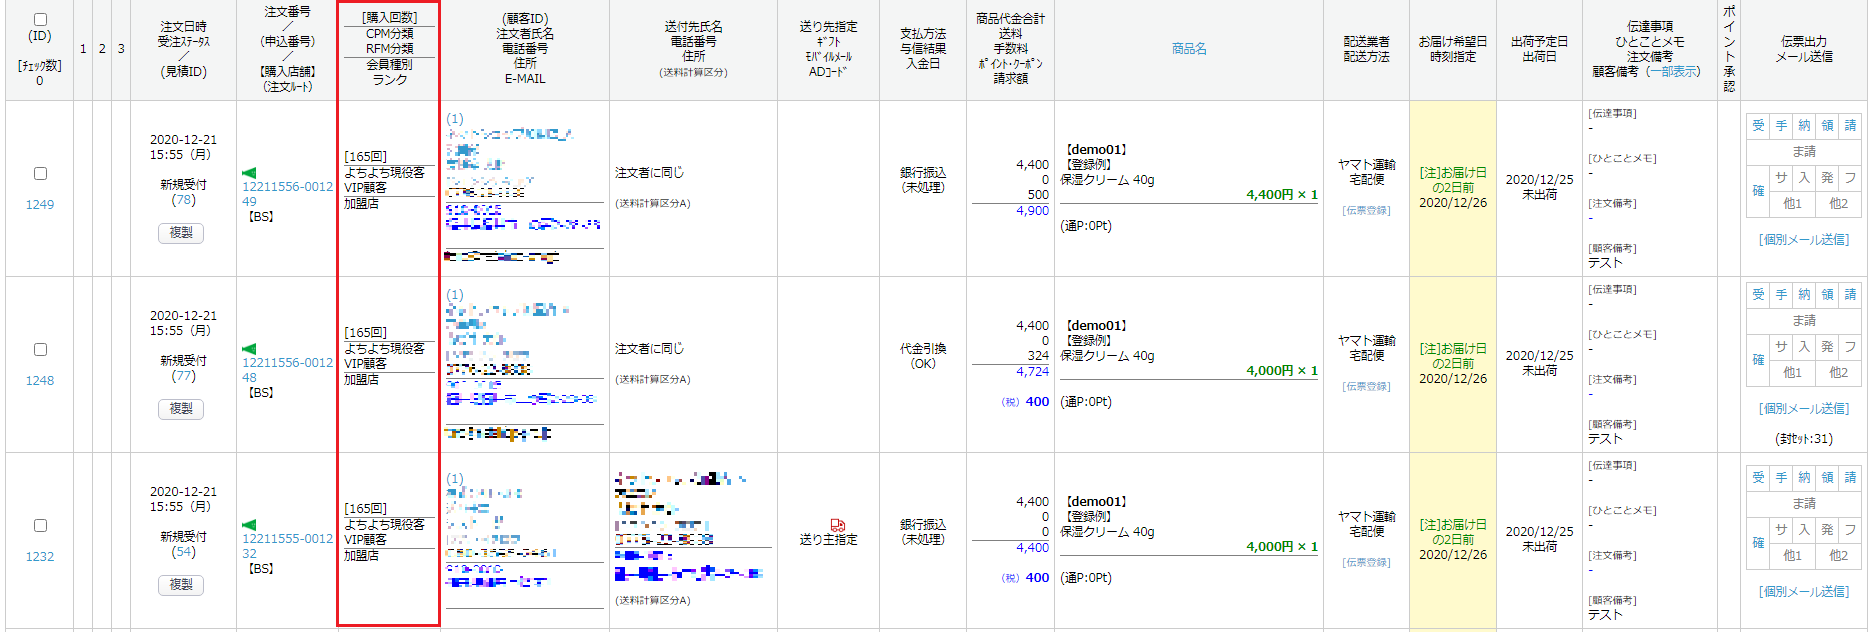Image resolution: width=1869 pixels, height=632 pixels.
Task: Click the 発 mail cell in row 1232
Action: [x=1827, y=530]
